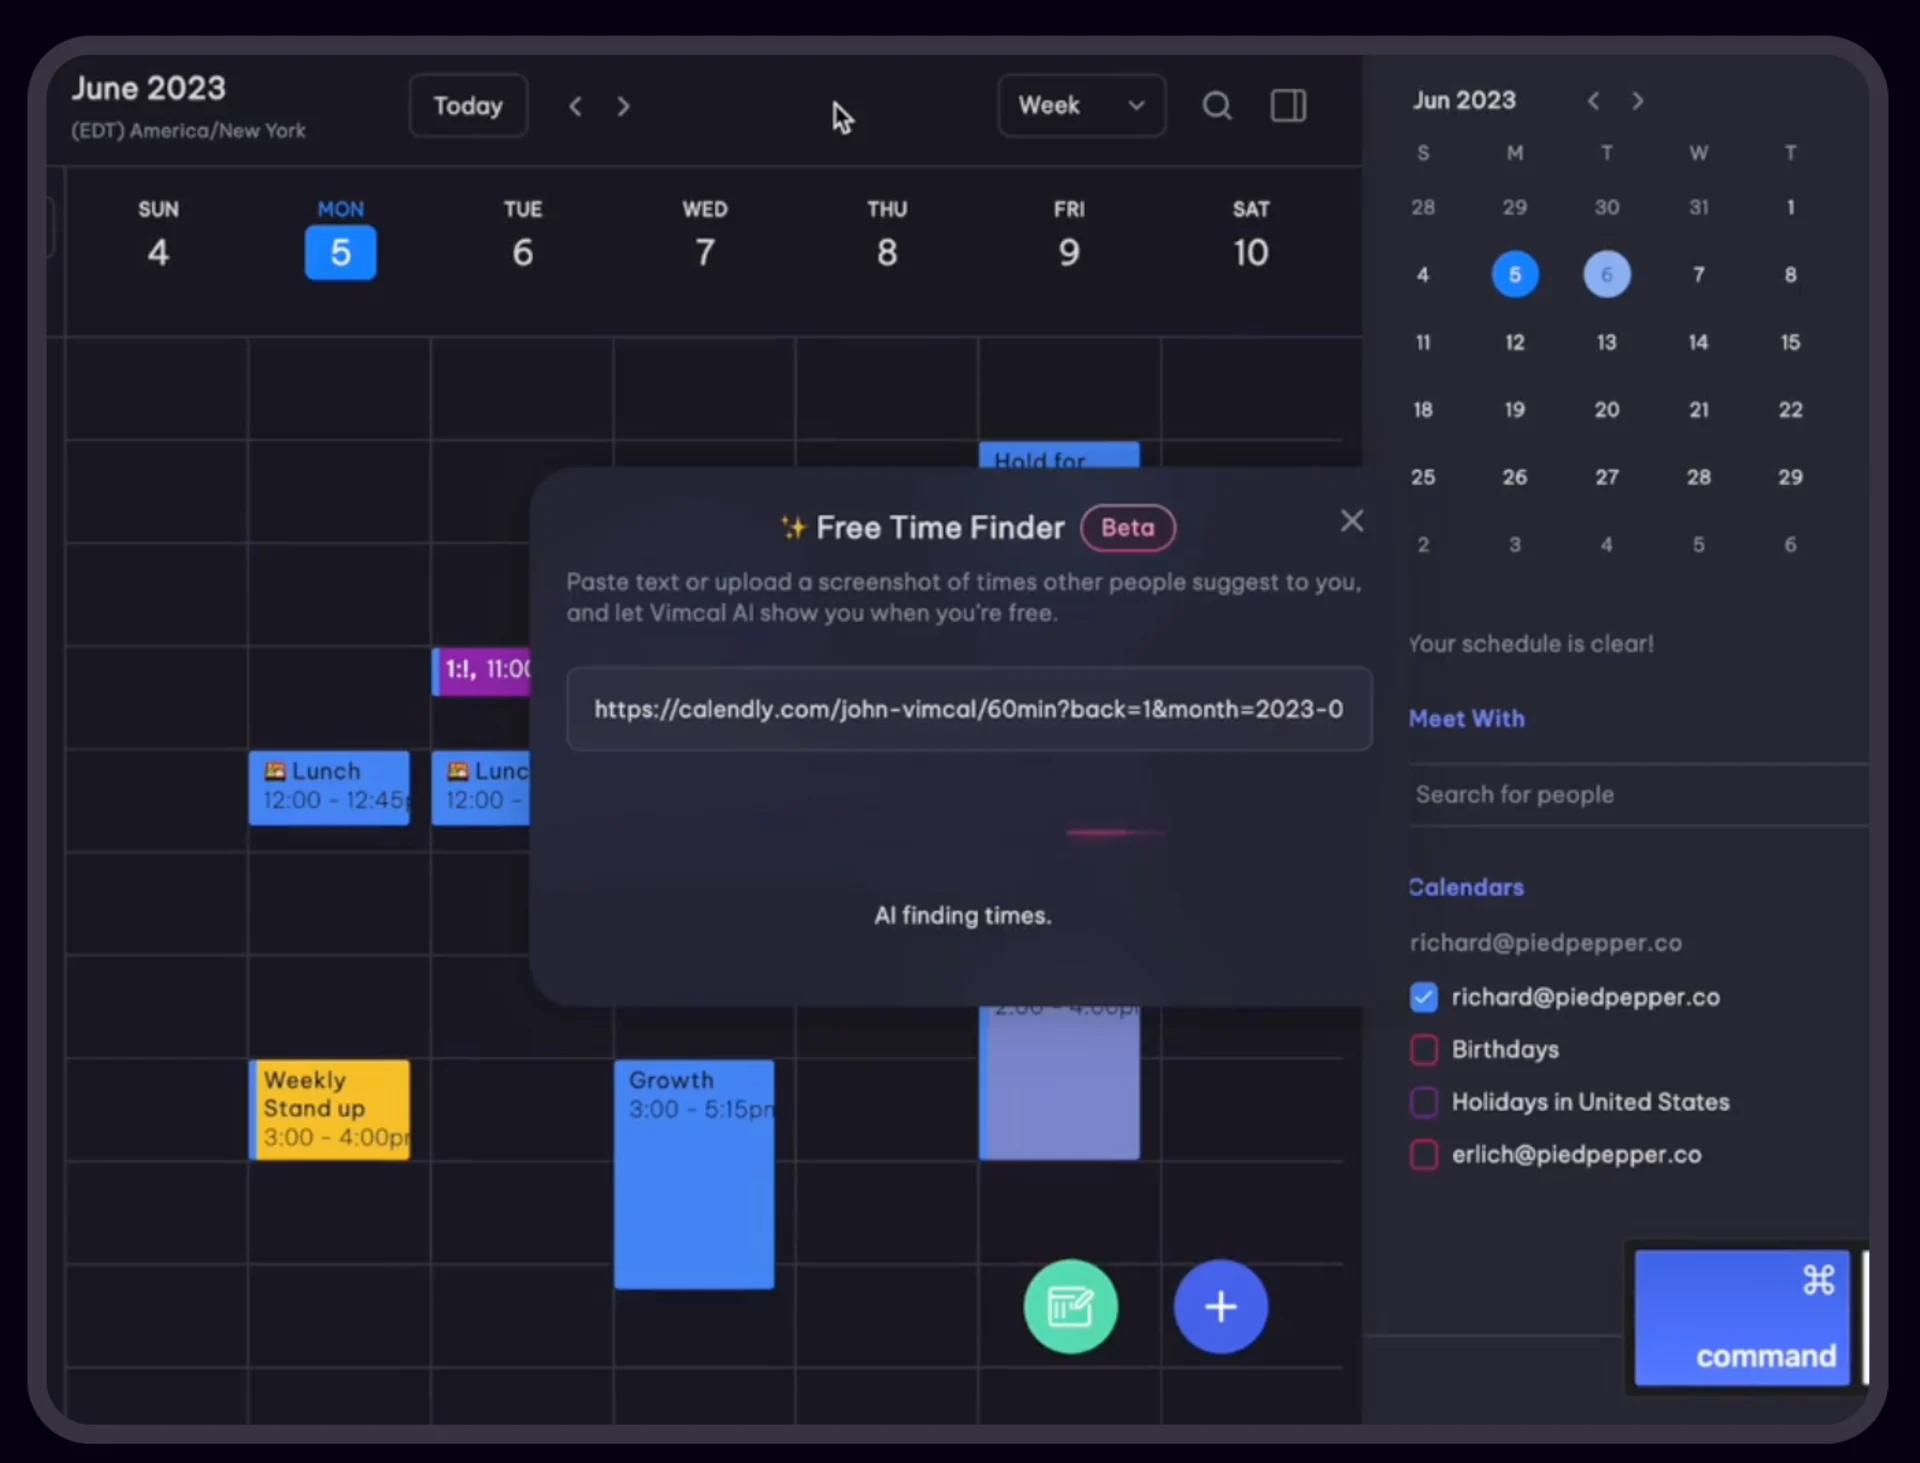Close the Free Time Finder dialog
This screenshot has width=1920, height=1463.
(x=1352, y=520)
